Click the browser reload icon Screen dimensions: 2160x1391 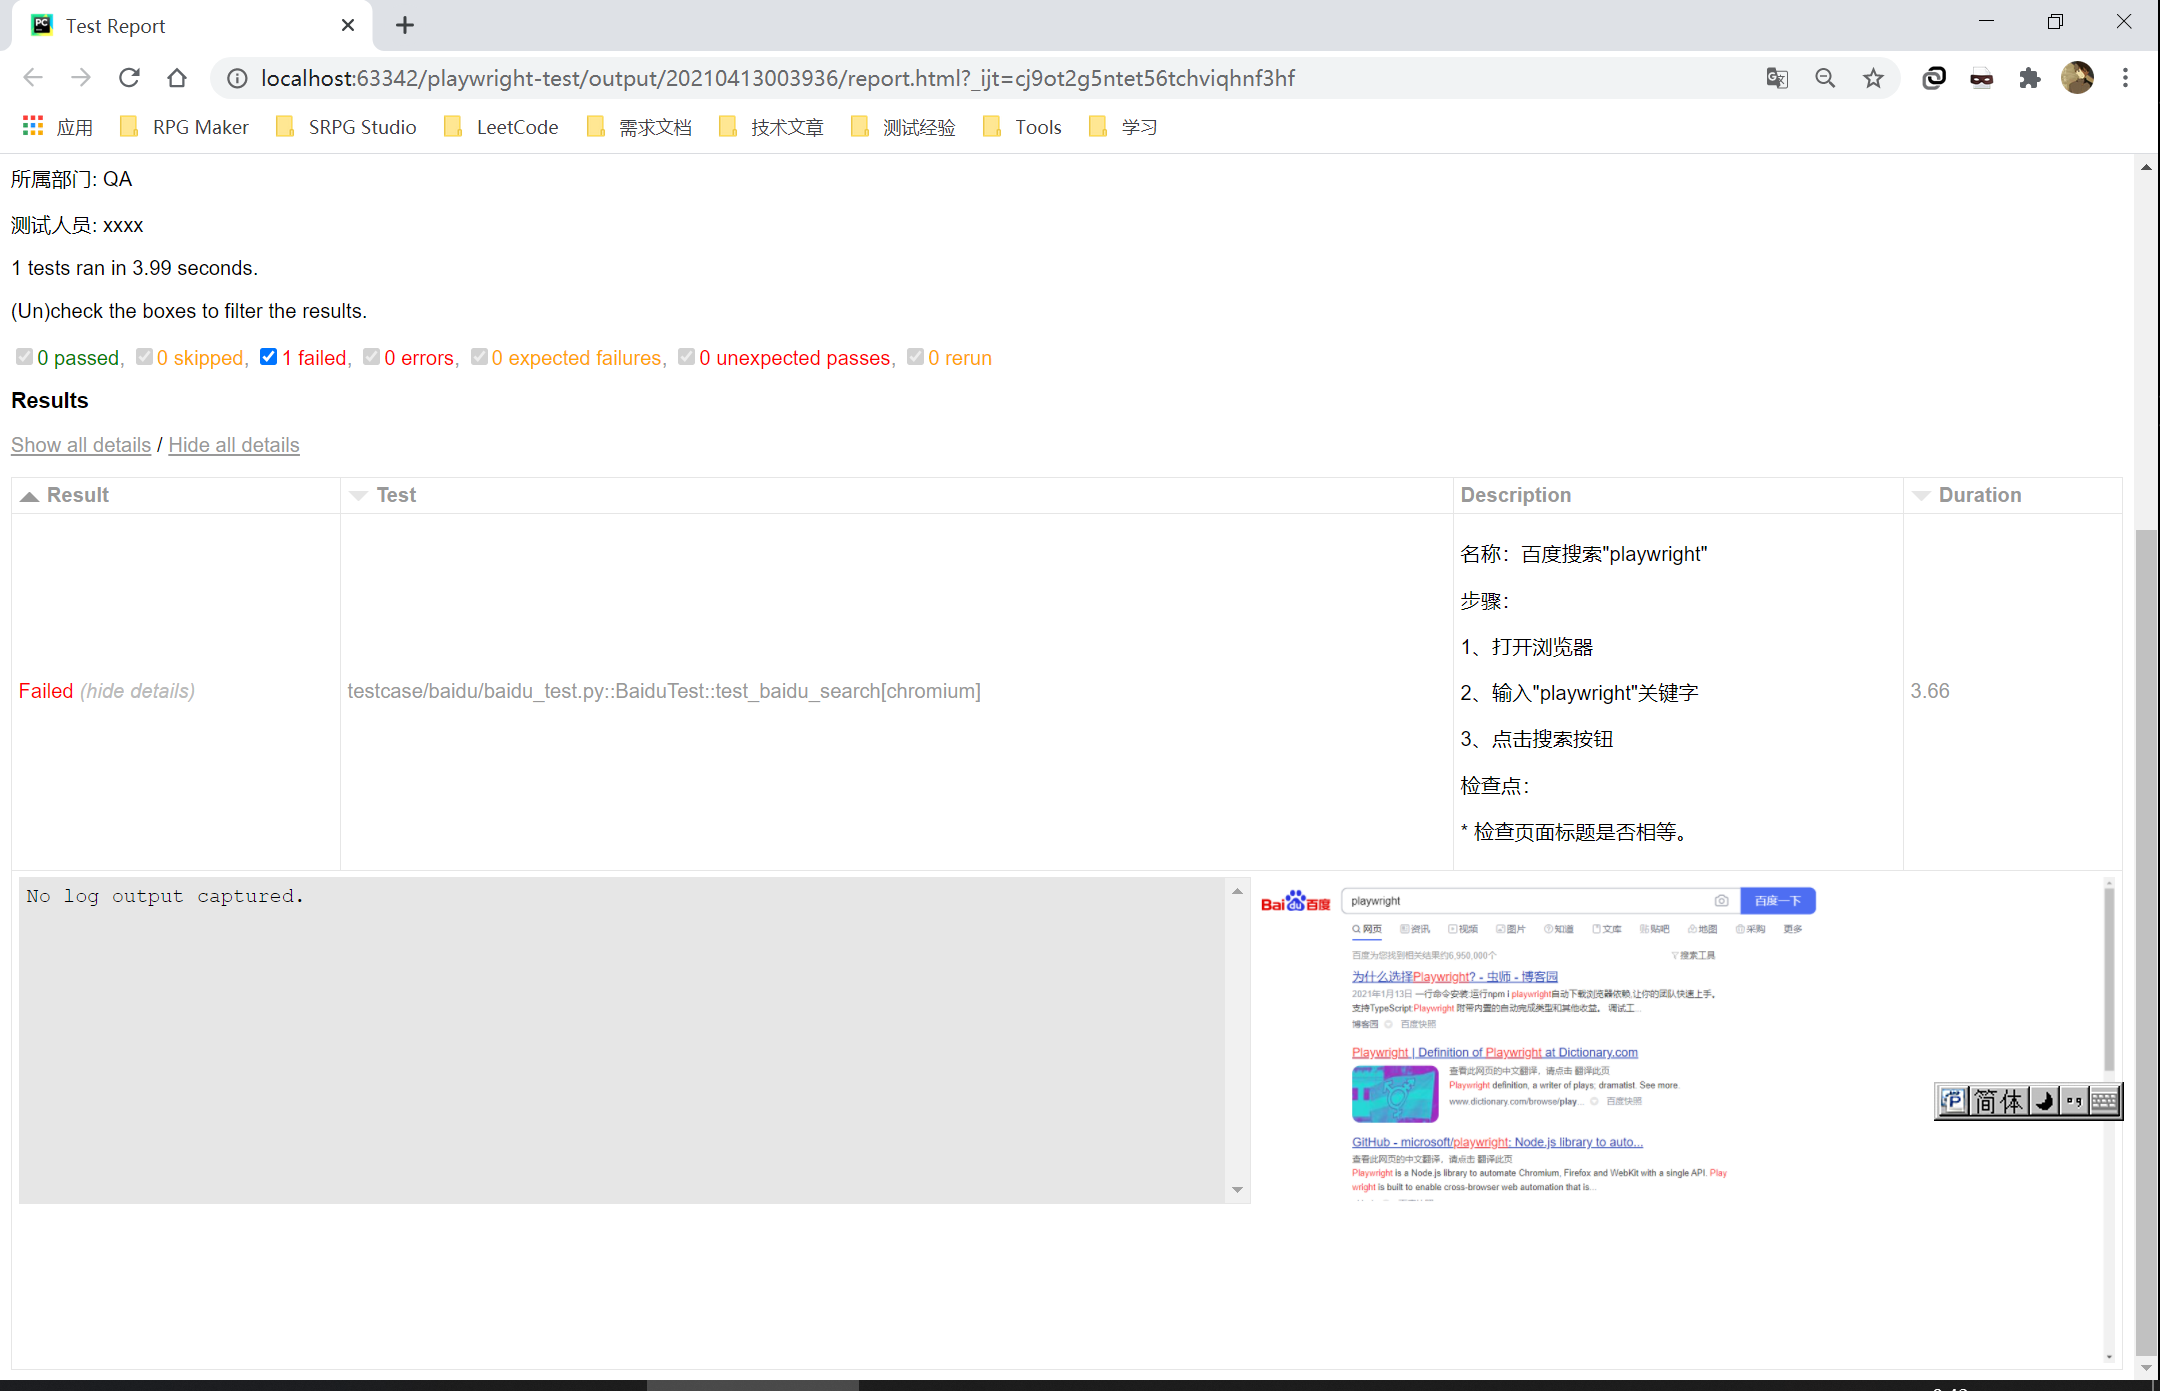pyautogui.click(x=129, y=78)
